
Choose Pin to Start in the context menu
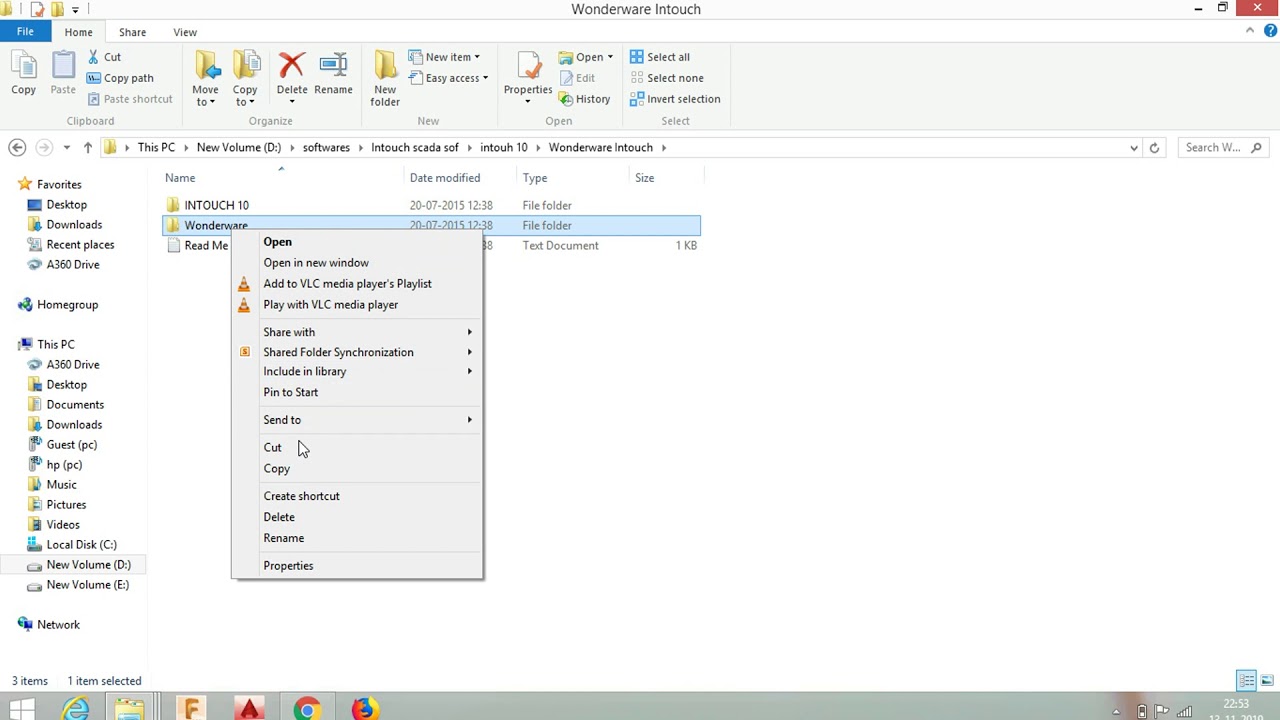coord(291,392)
